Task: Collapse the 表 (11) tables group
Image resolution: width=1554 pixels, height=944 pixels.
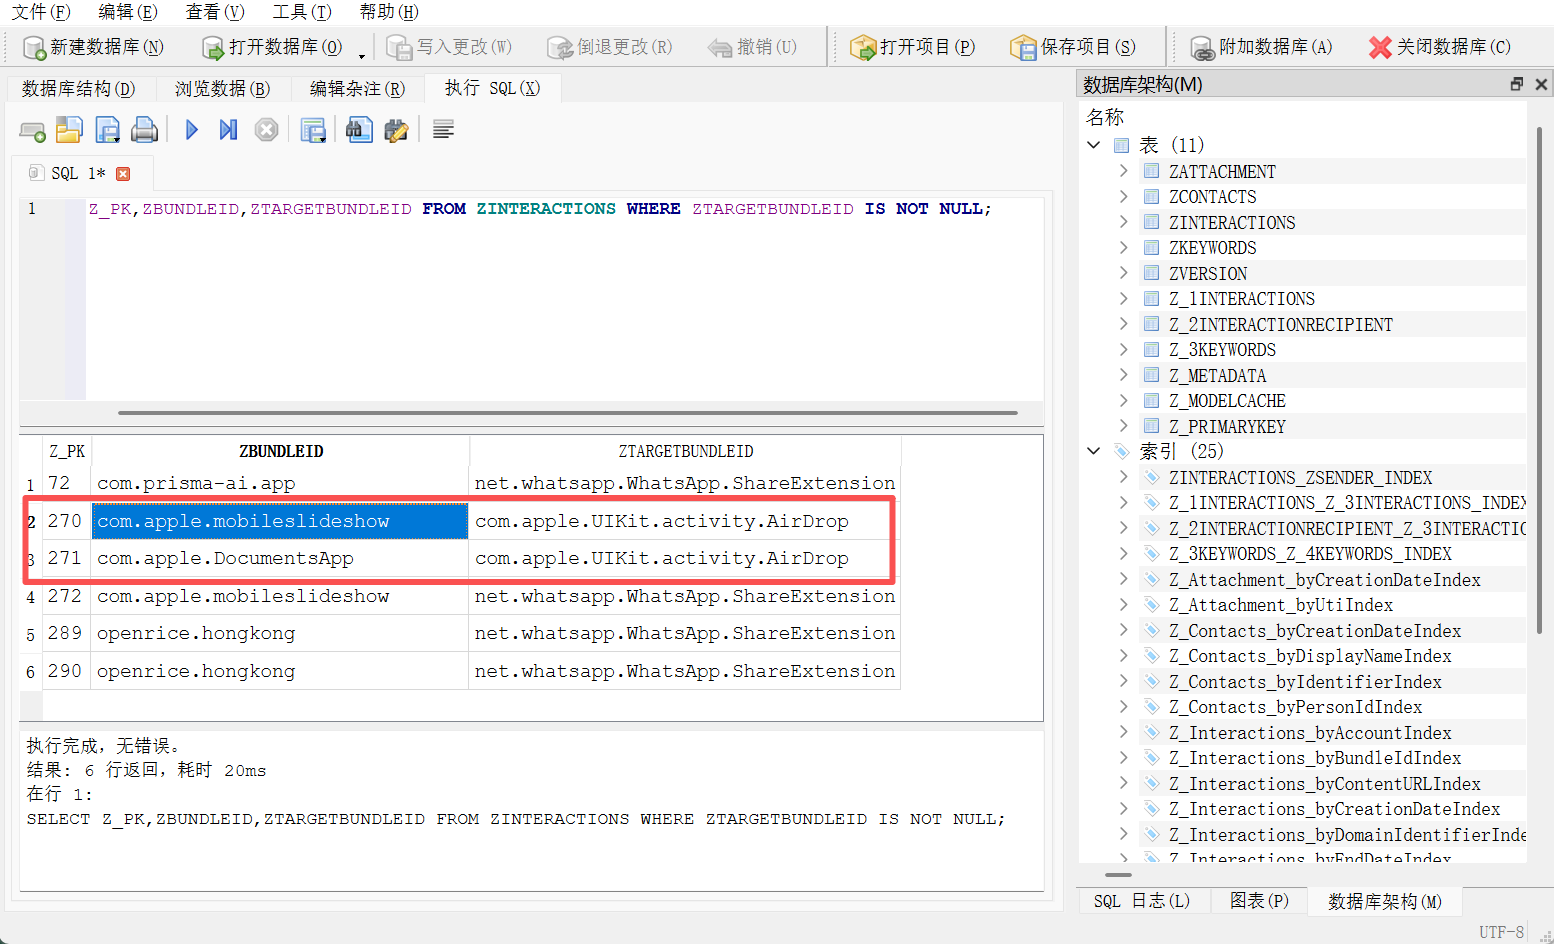Action: point(1094,145)
